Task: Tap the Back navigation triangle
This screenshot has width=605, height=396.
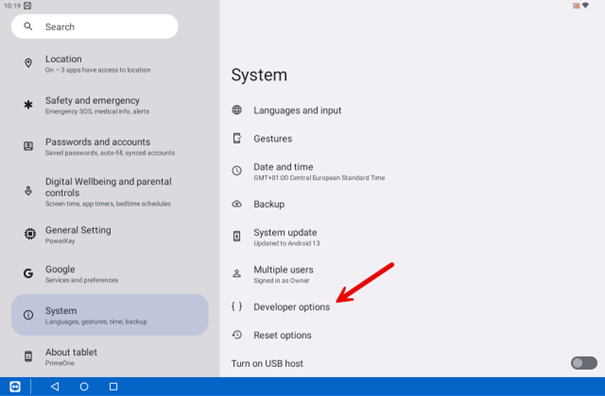Action: (x=55, y=386)
